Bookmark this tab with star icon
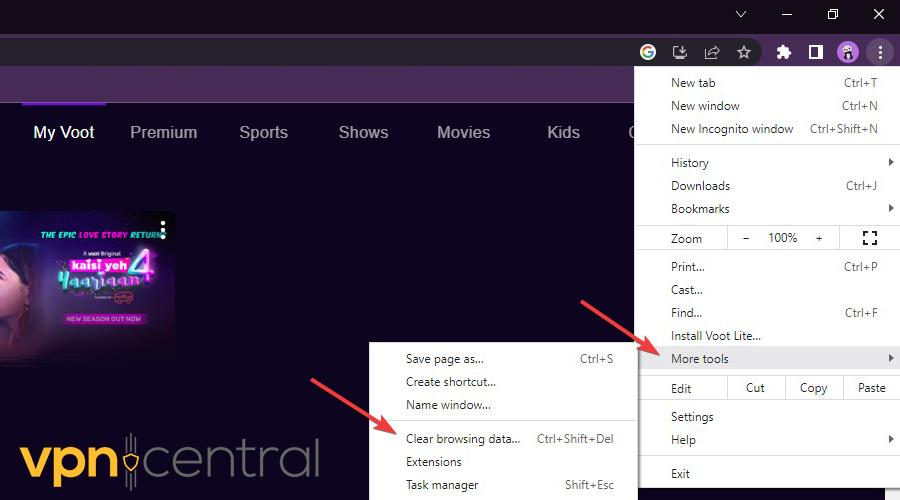Screen dimensions: 900x500 744,53
